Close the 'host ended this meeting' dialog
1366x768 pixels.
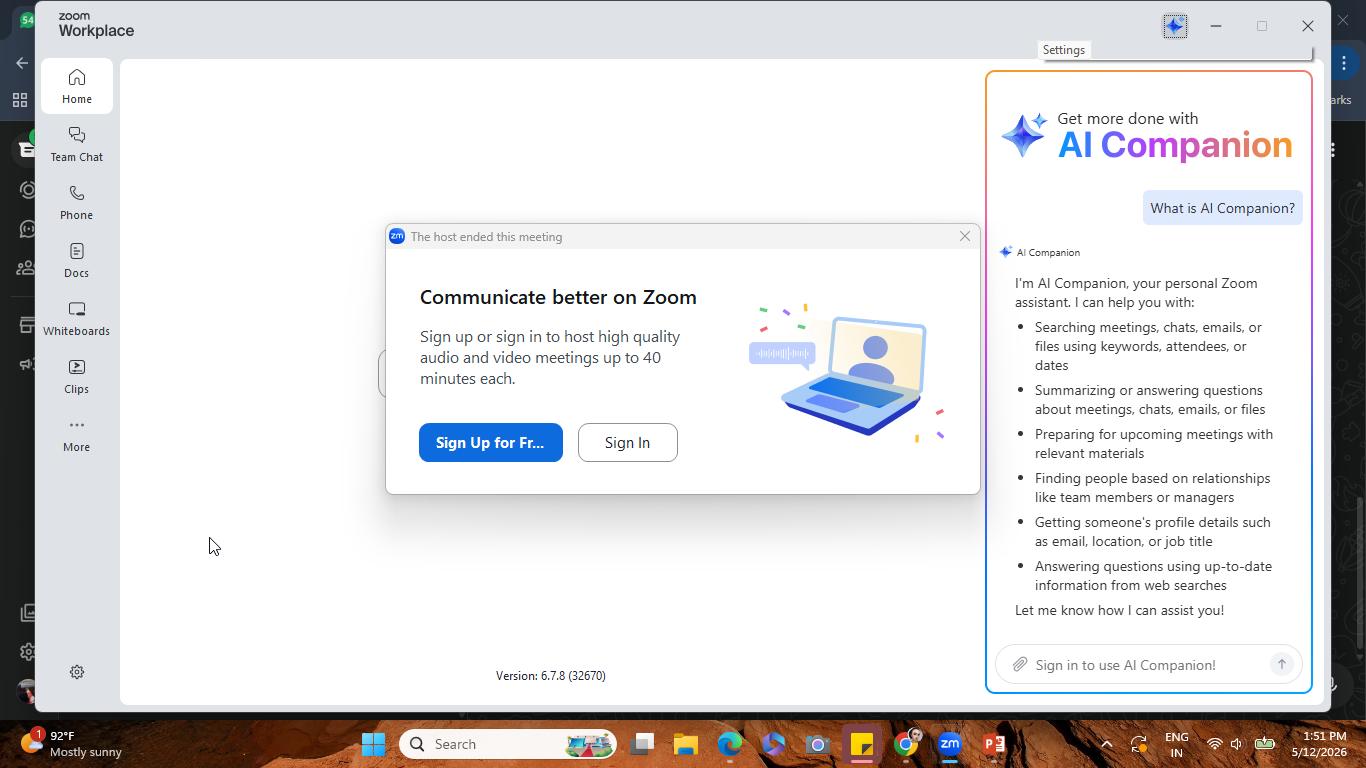click(x=965, y=236)
